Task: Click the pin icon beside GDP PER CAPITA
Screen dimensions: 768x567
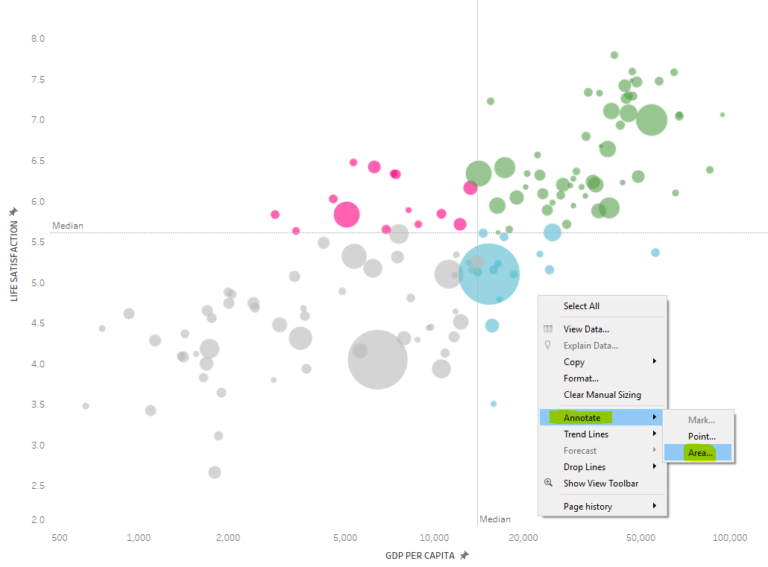Action: (464, 555)
